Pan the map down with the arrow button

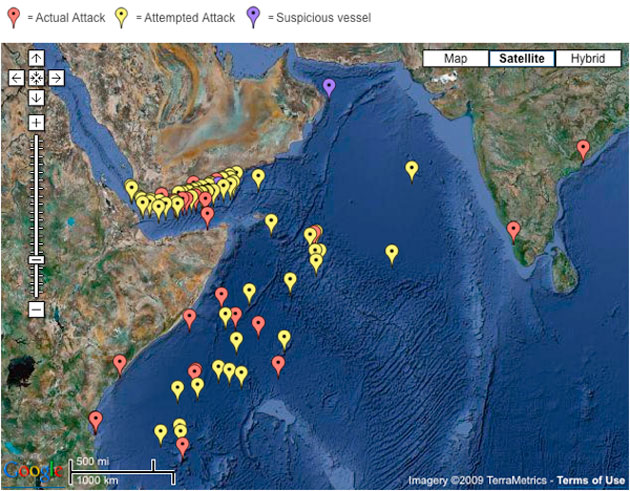click(x=36, y=98)
